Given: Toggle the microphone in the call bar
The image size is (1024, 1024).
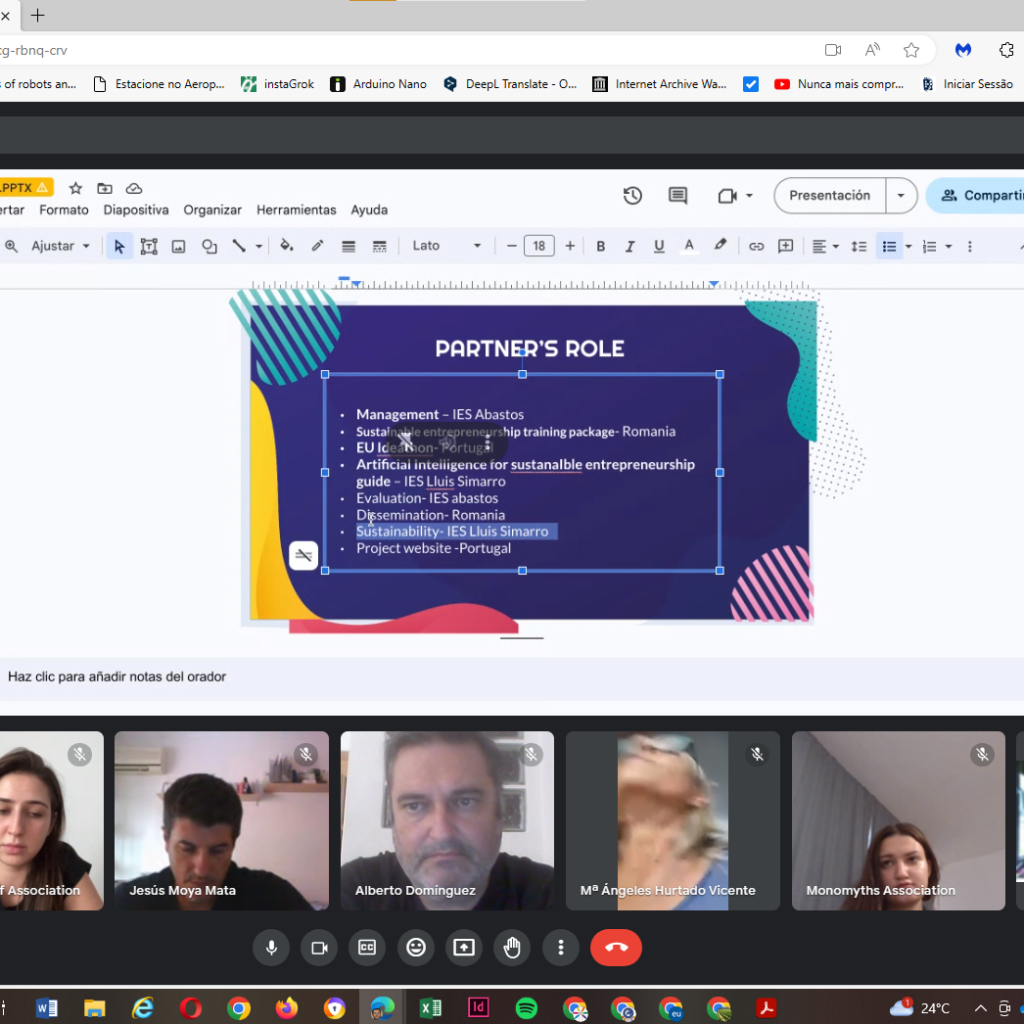Looking at the screenshot, I should [271, 947].
